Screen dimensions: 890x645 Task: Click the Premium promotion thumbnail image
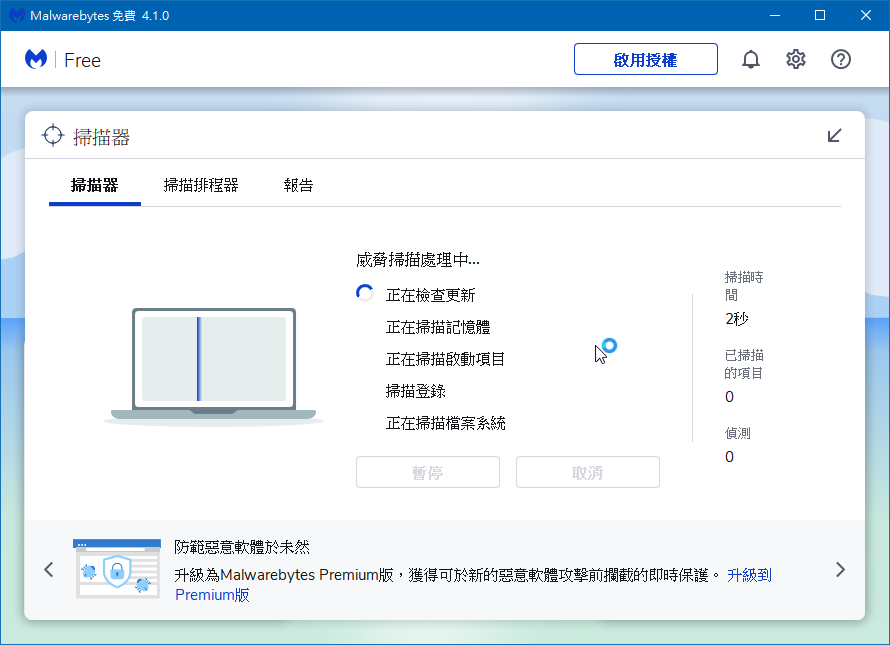pyautogui.click(x=117, y=568)
